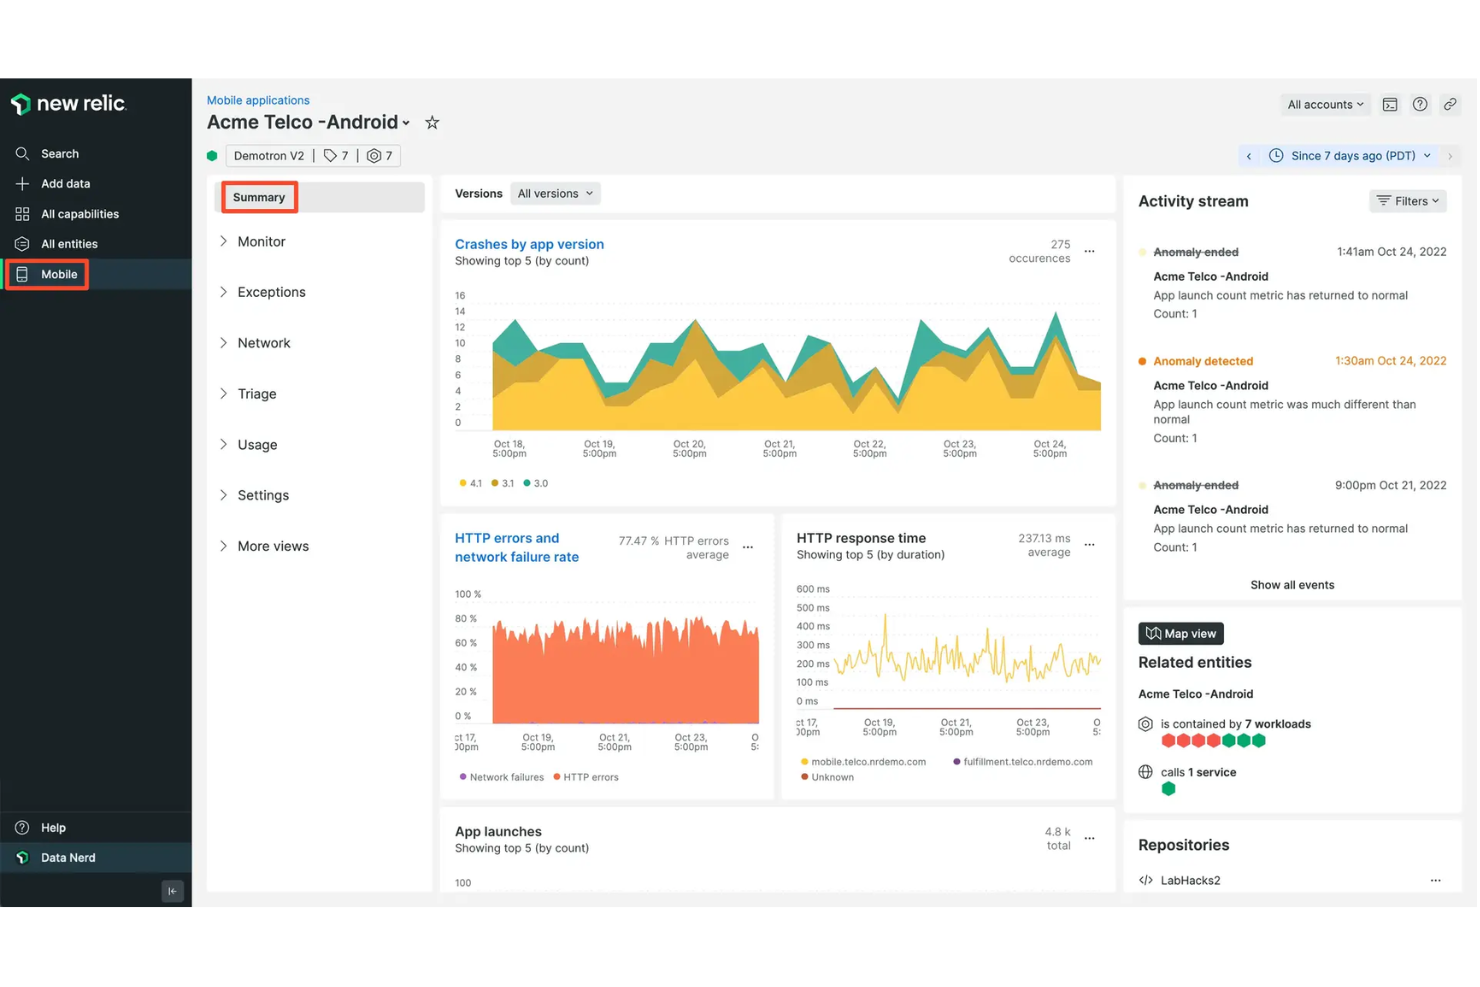
Task: Click the Demotron V2 account label
Action: pos(268,156)
